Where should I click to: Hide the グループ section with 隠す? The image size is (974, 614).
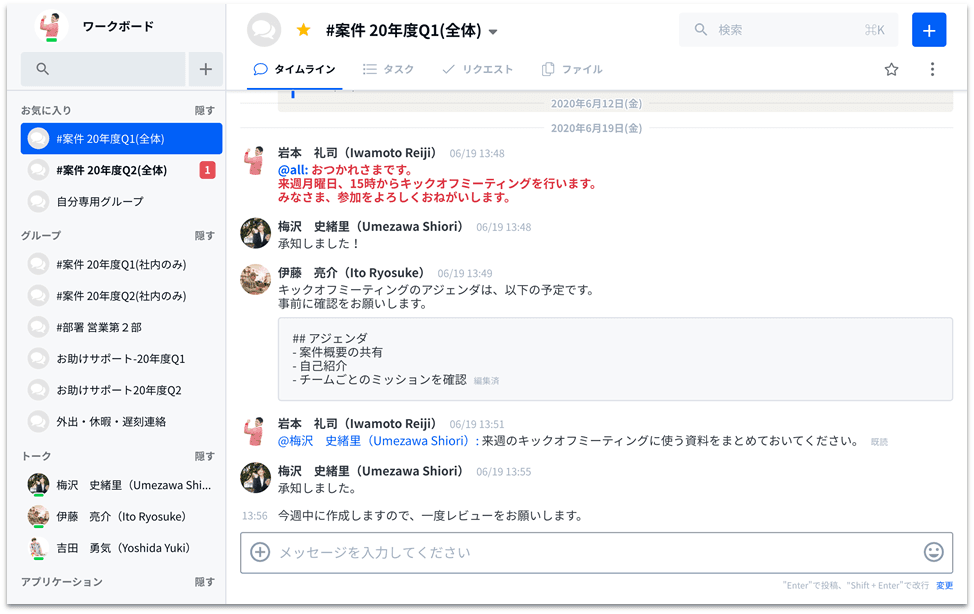pyautogui.click(x=204, y=236)
